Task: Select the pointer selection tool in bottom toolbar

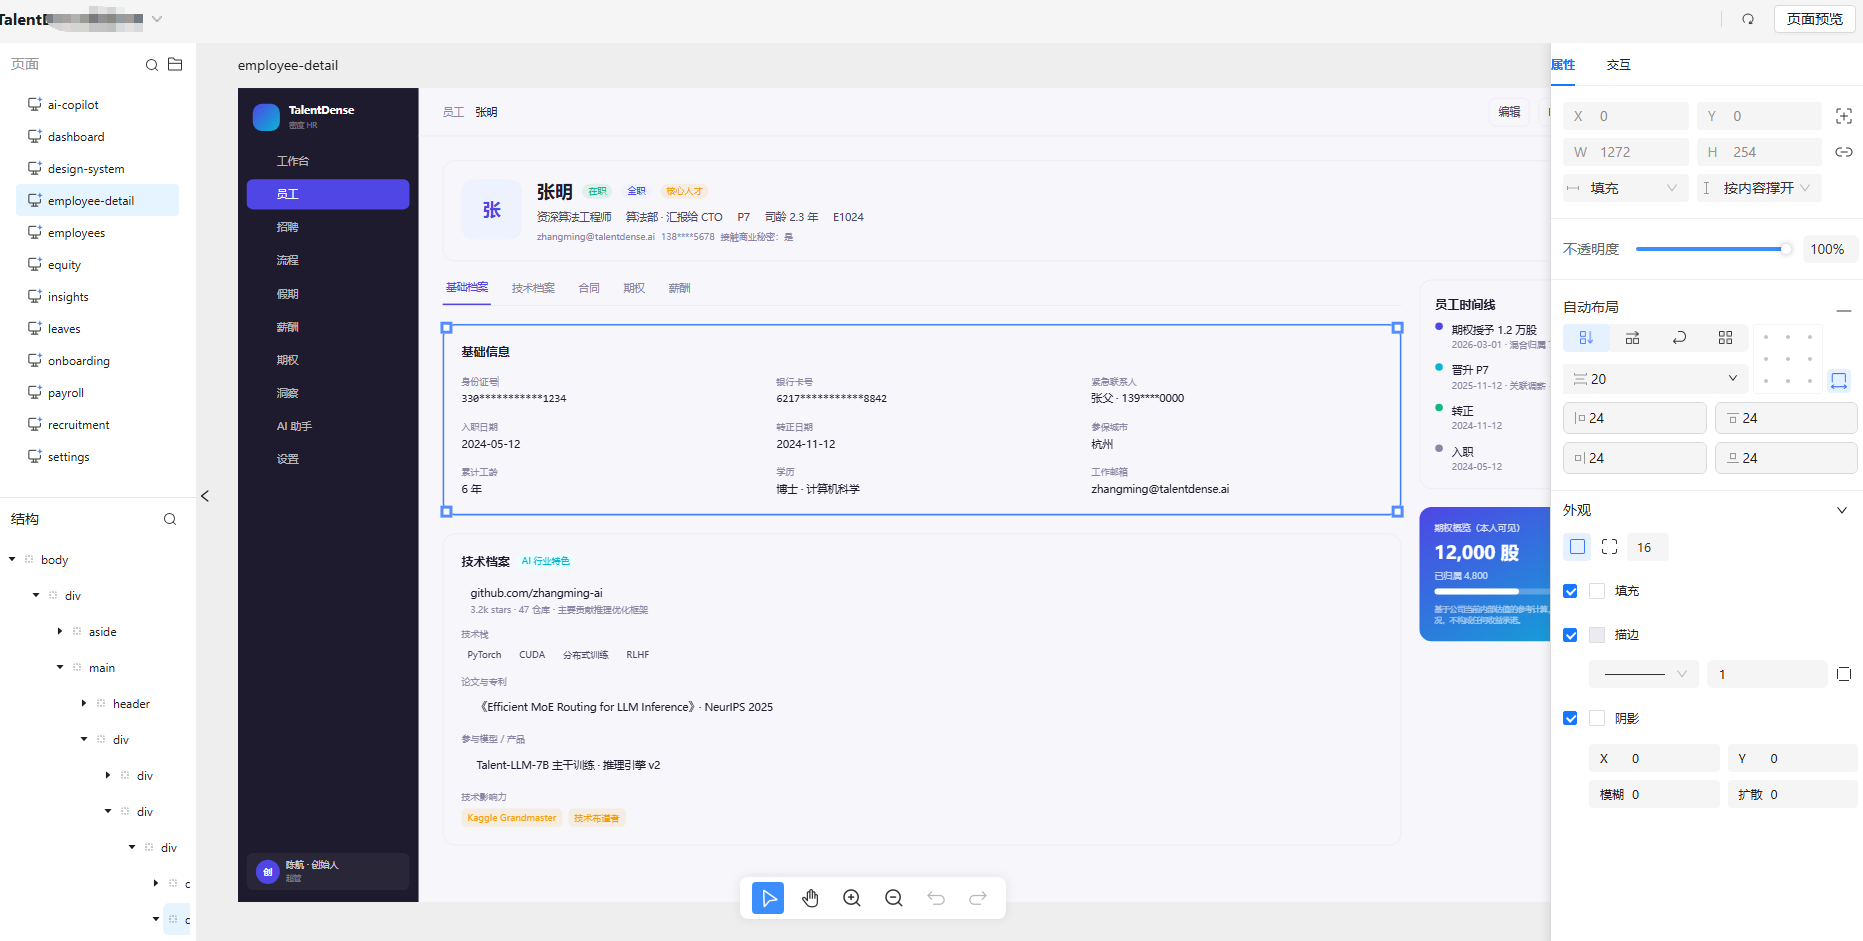Action: pos(768,898)
